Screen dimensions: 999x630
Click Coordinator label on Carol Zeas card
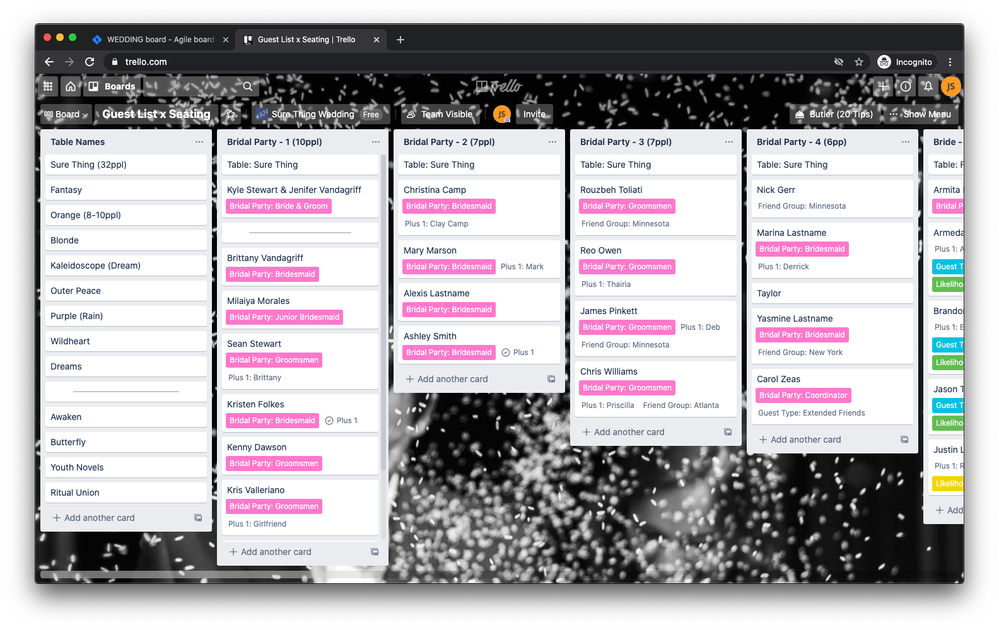(x=803, y=396)
